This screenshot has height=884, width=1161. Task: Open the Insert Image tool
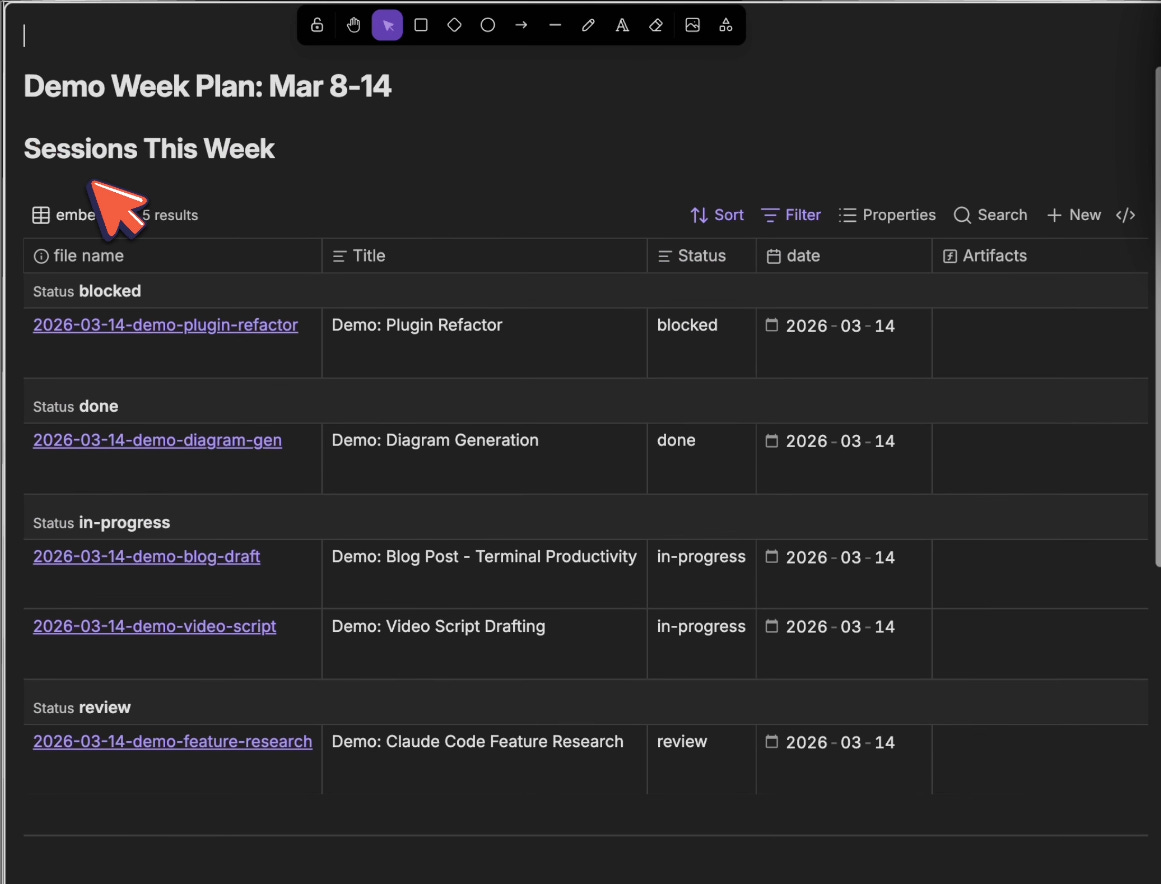693,24
